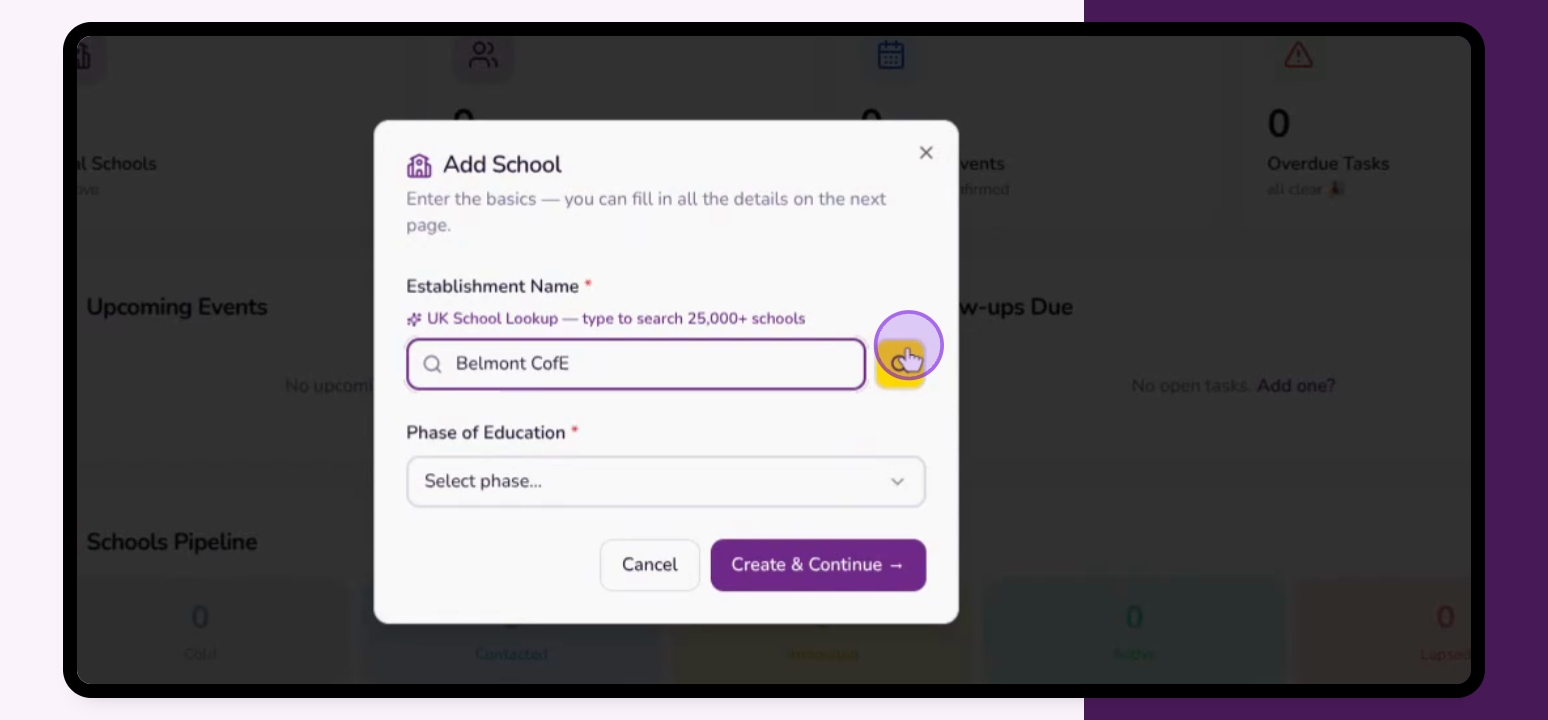Click the school building icon beside Add School
The width and height of the screenshot is (1548, 720).
(420, 165)
